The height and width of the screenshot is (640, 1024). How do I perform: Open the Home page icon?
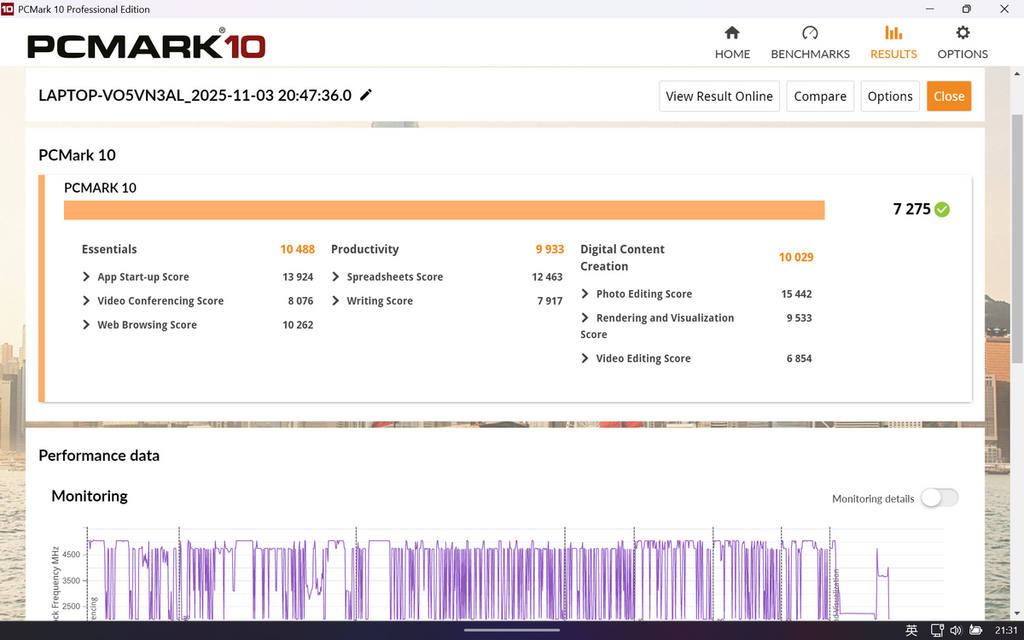tap(732, 33)
